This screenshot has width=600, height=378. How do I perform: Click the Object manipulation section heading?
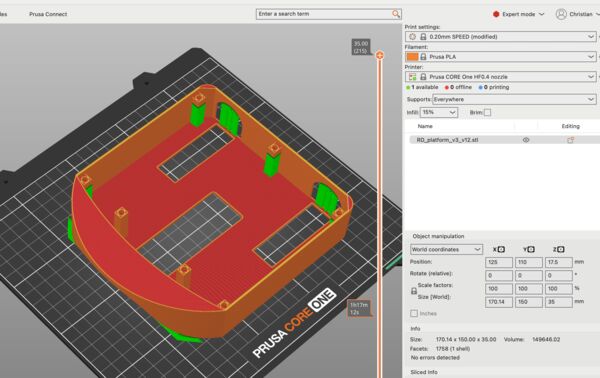[438, 236]
